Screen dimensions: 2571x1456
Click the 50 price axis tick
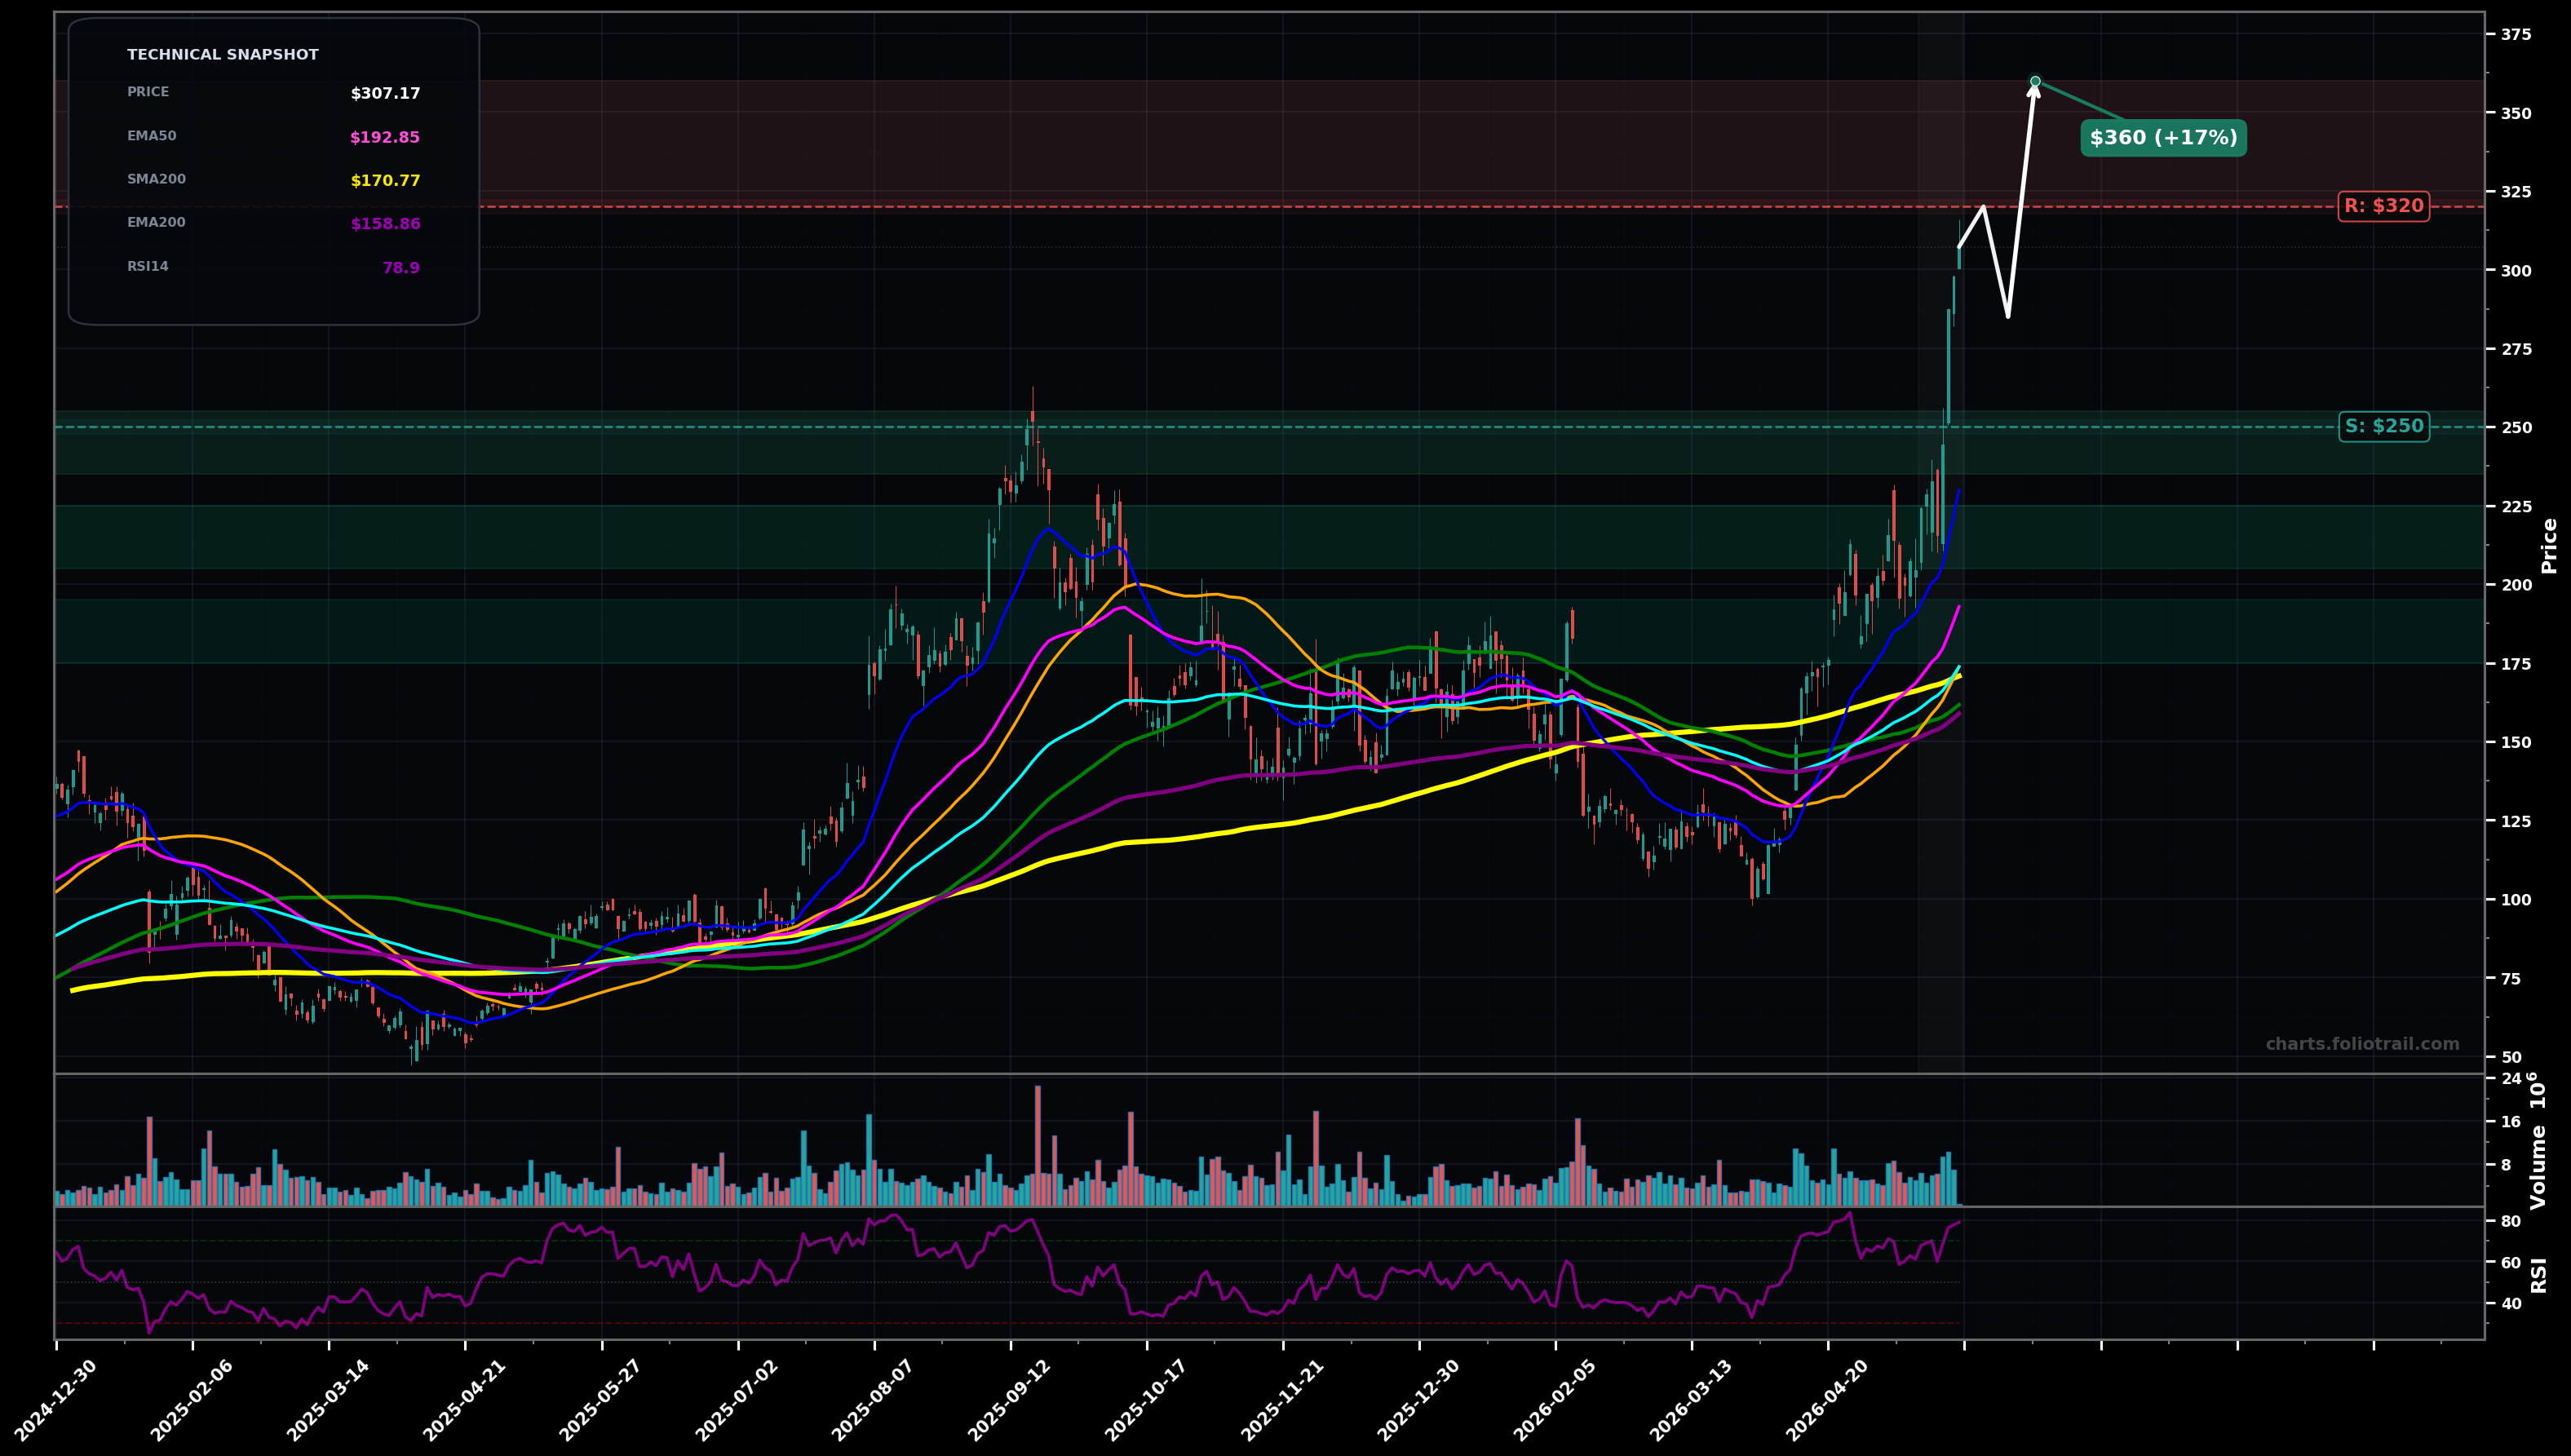(2510, 1058)
